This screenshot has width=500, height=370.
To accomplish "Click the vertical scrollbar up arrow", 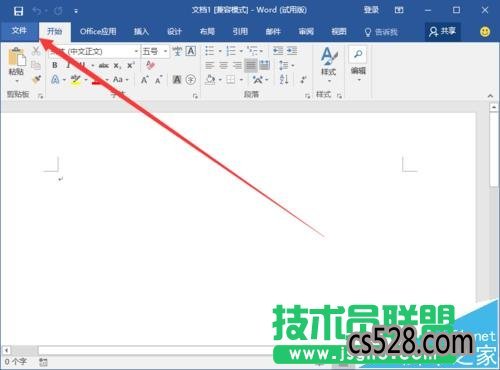I will click(494, 107).
